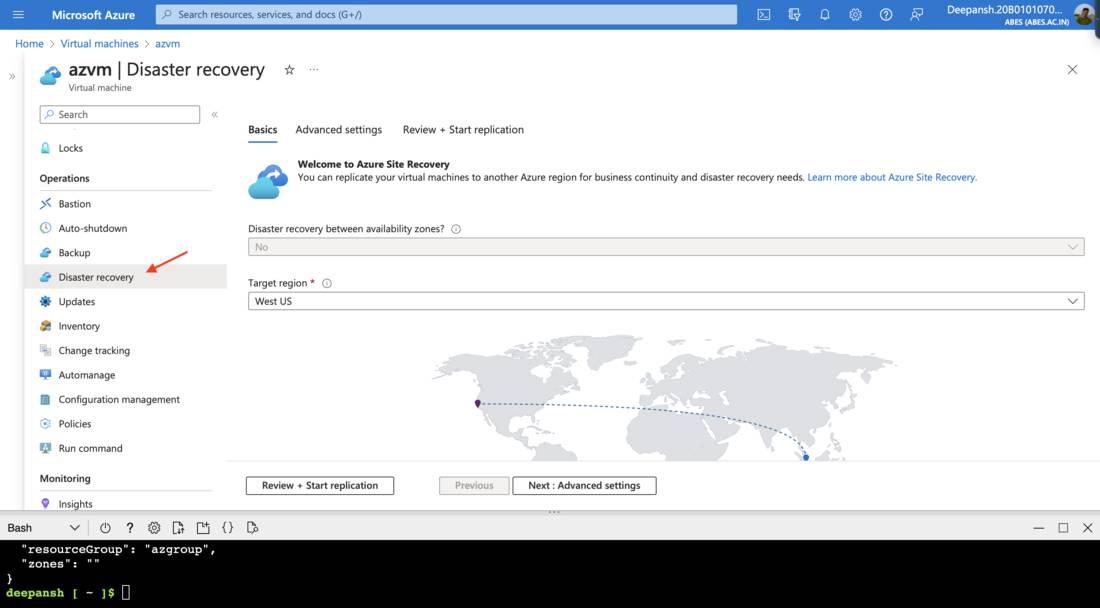The image size is (1100, 608).
Task: Click Next : Advanced settings button
Action: tap(584, 485)
